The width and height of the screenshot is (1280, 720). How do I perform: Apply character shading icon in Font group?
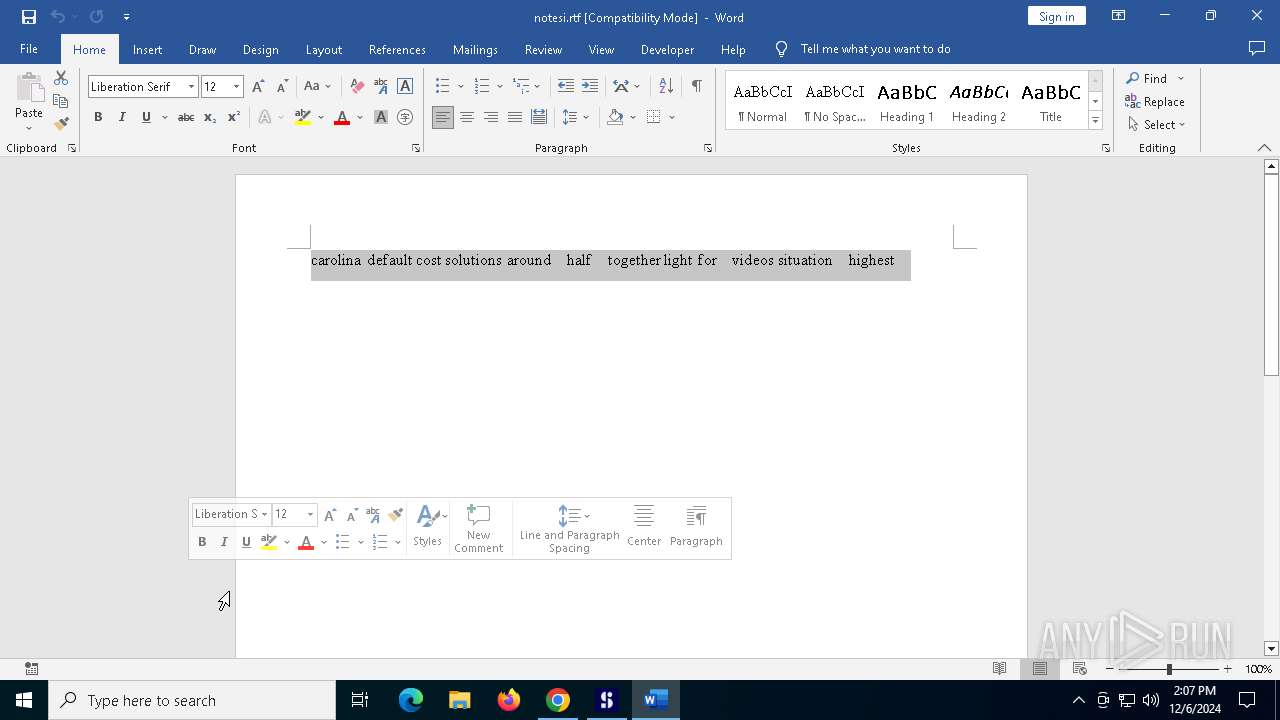click(x=381, y=117)
